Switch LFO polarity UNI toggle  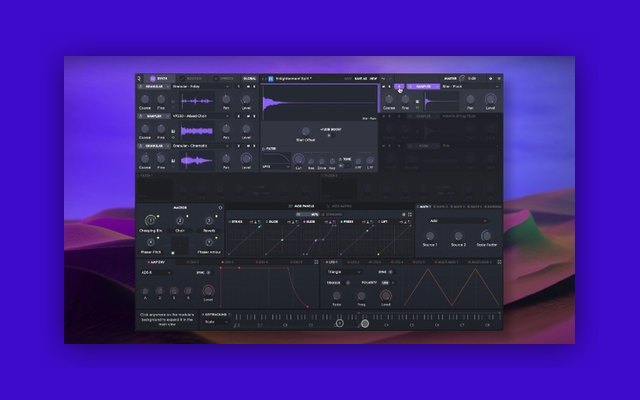point(387,282)
